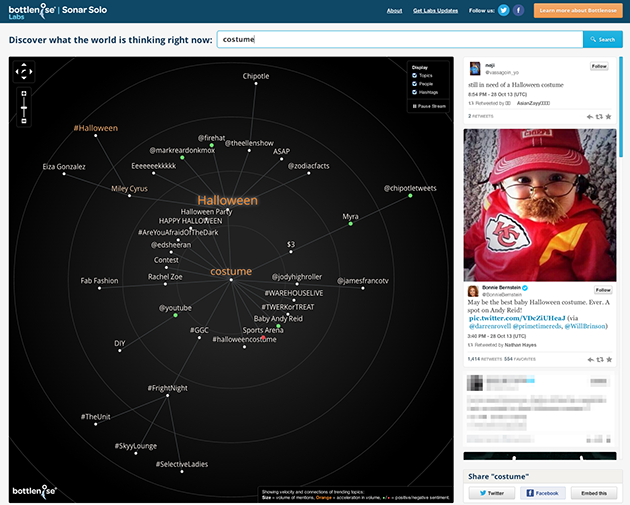Open the @WillBrinson mention link
The image size is (630, 505).
[x=585, y=326]
